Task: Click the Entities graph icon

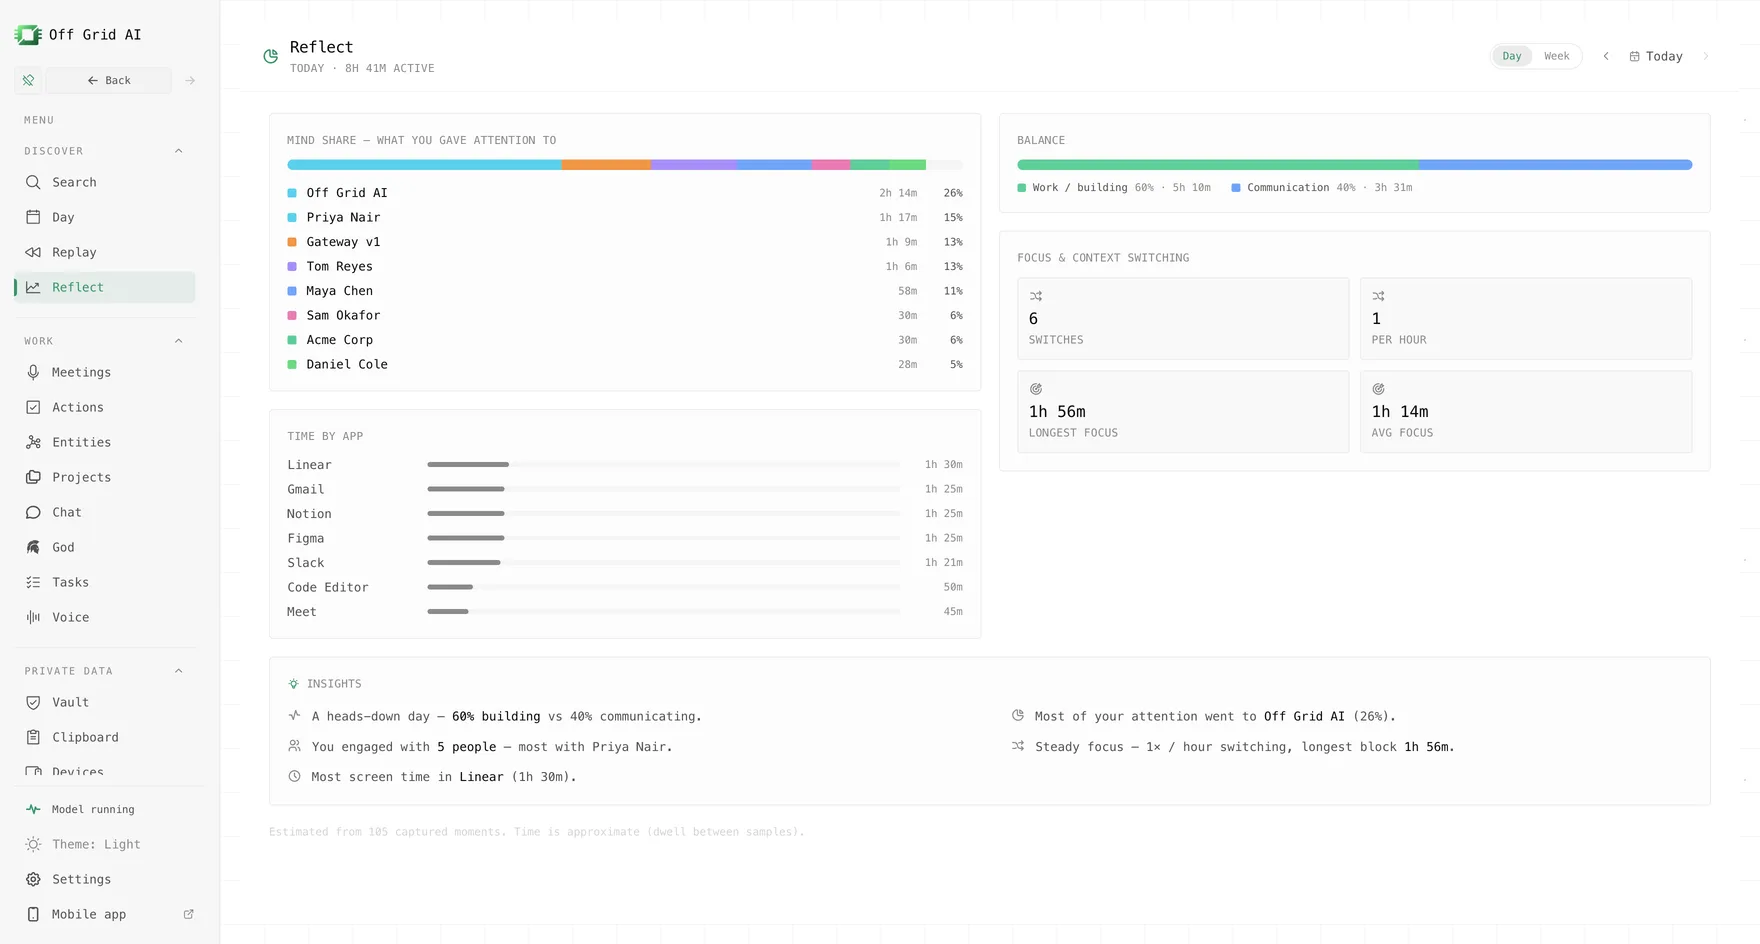Action: coord(33,442)
